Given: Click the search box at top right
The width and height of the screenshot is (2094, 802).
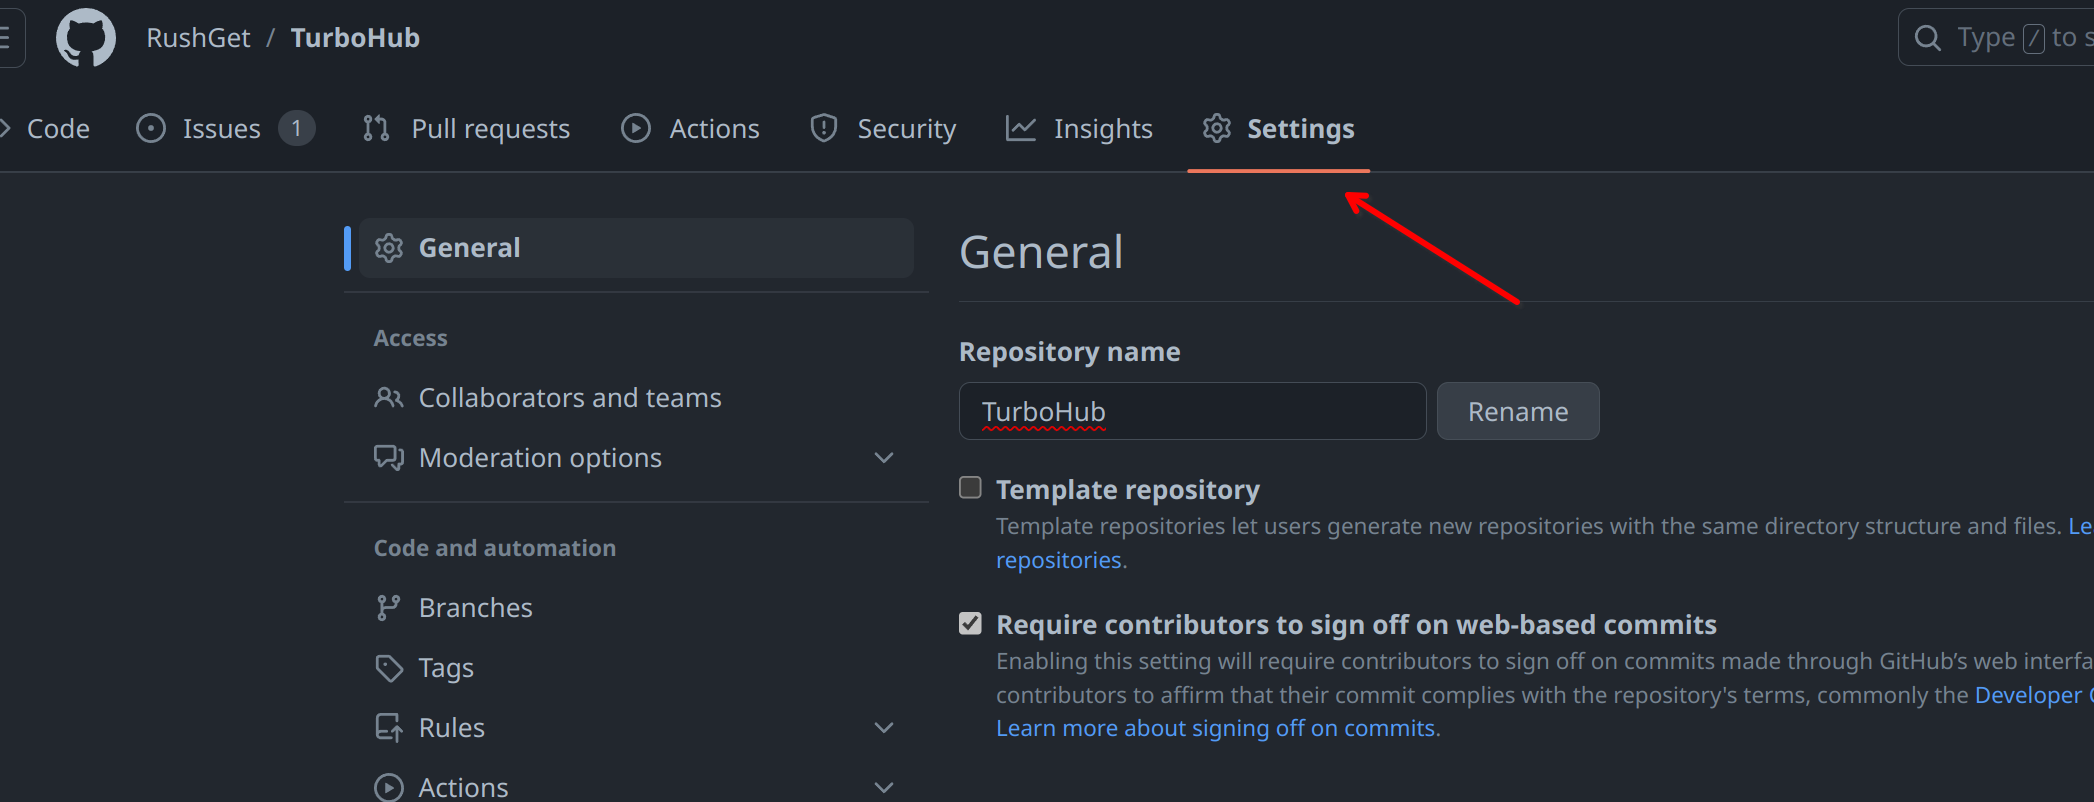Looking at the screenshot, I should 1996,38.
